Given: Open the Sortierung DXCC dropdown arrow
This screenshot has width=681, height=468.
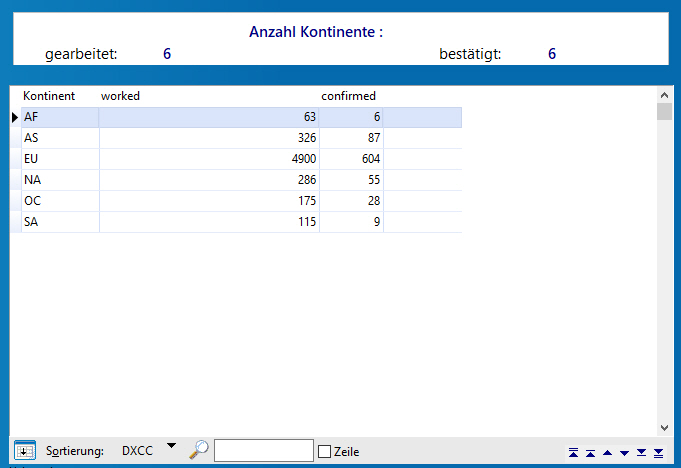Looking at the screenshot, I should click(x=170, y=446).
